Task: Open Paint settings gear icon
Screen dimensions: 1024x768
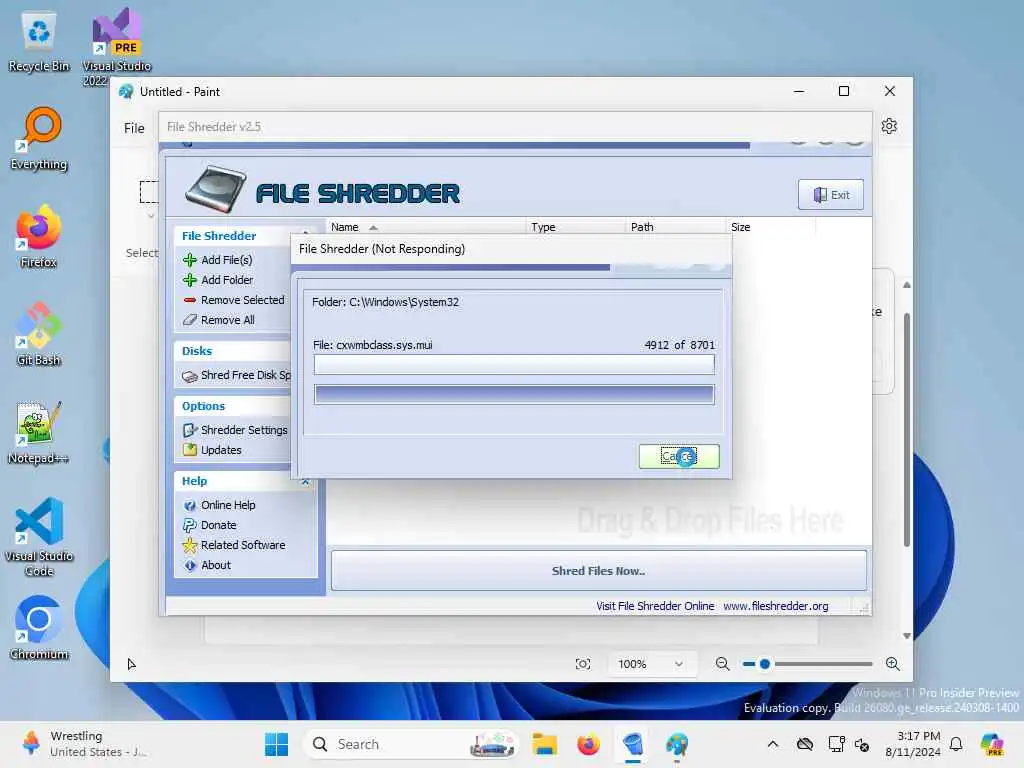Action: click(889, 126)
